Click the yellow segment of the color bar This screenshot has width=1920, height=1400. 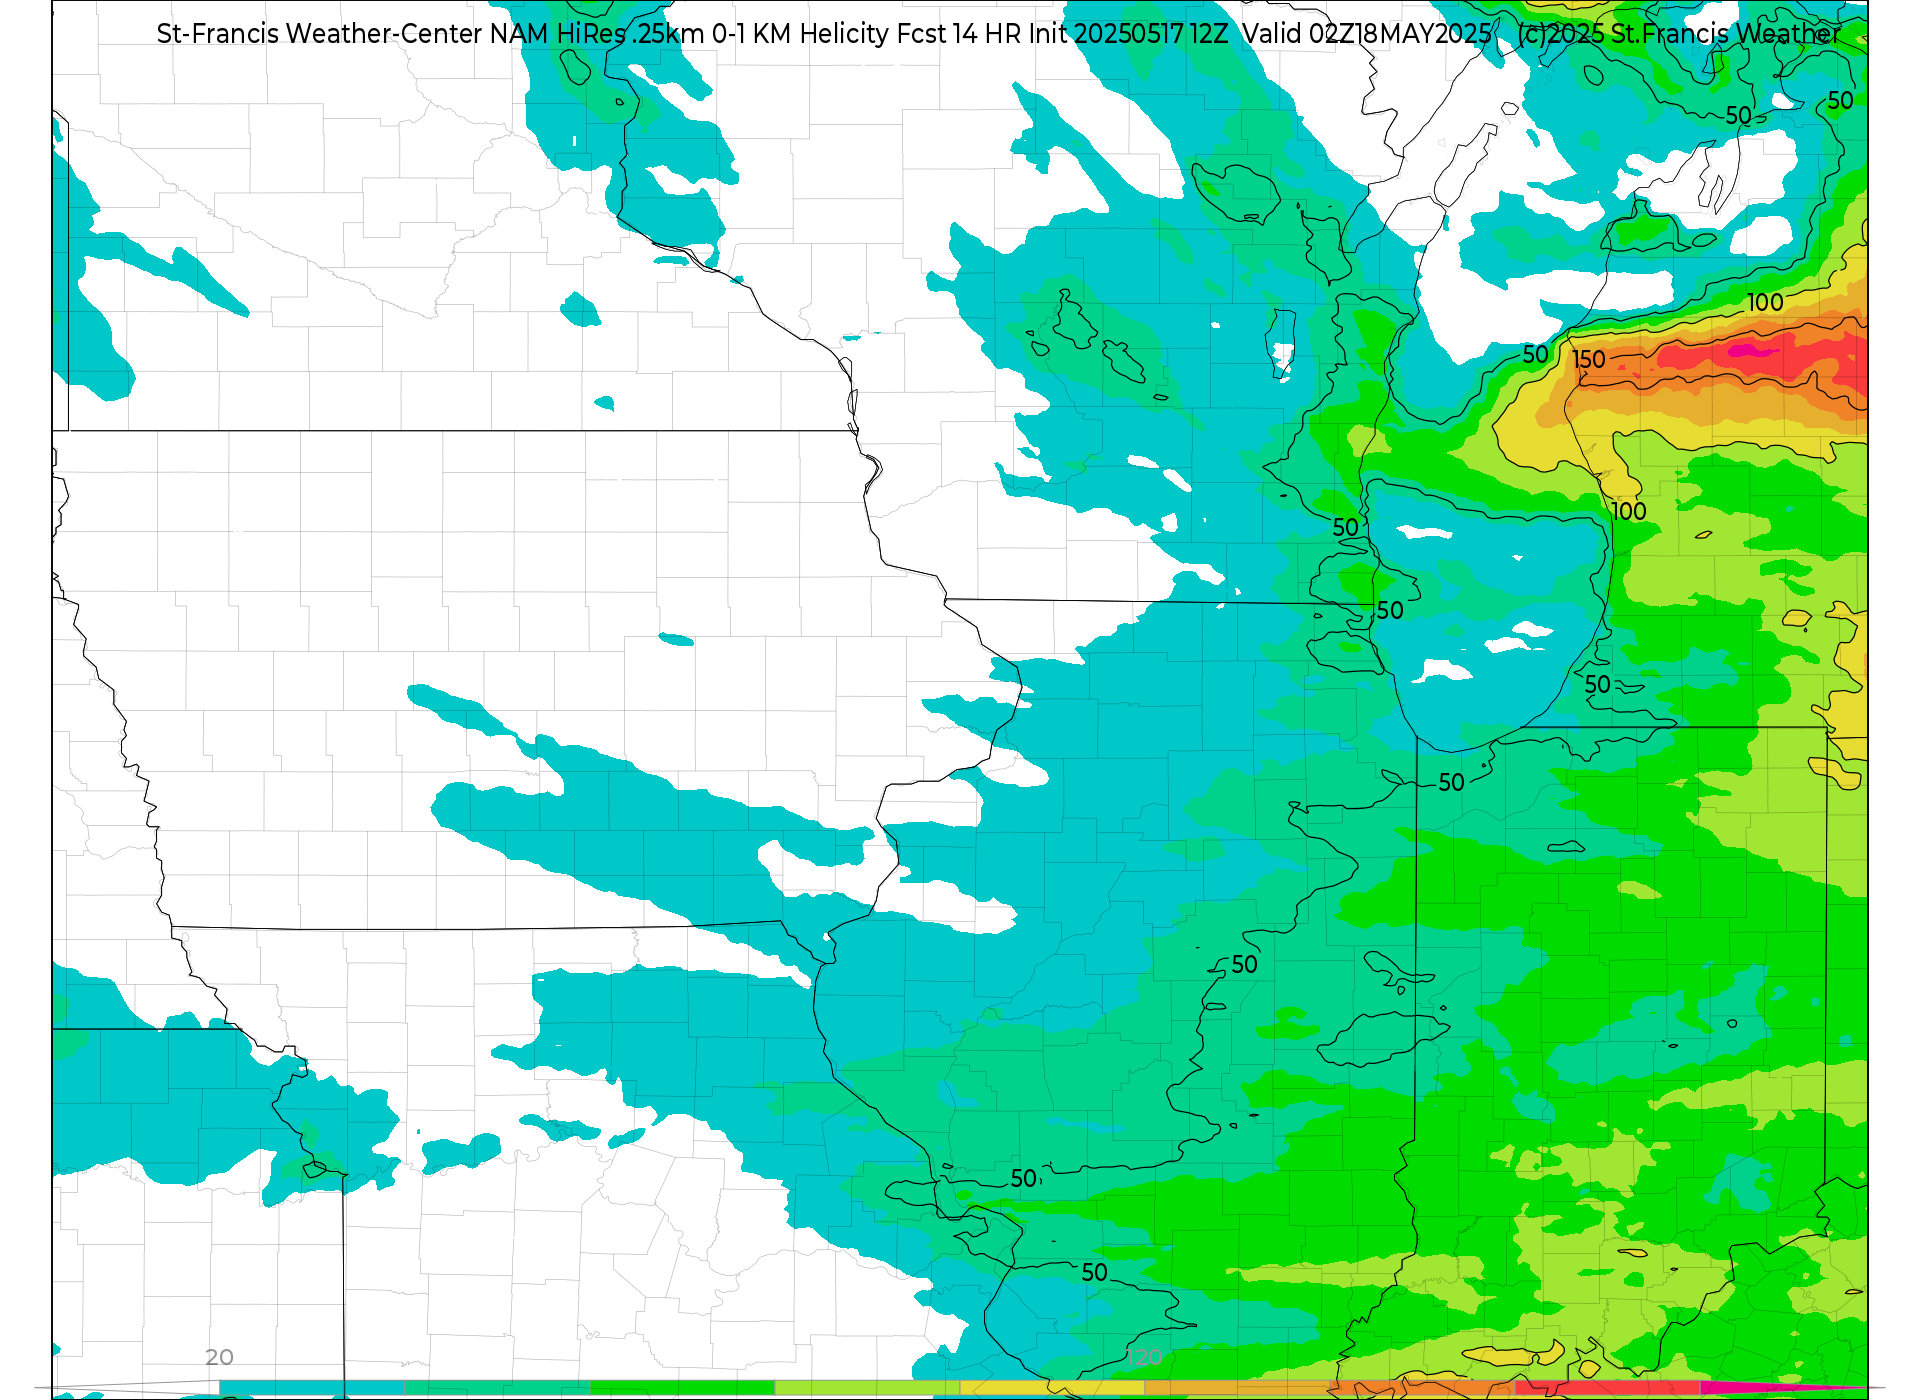point(1052,1387)
